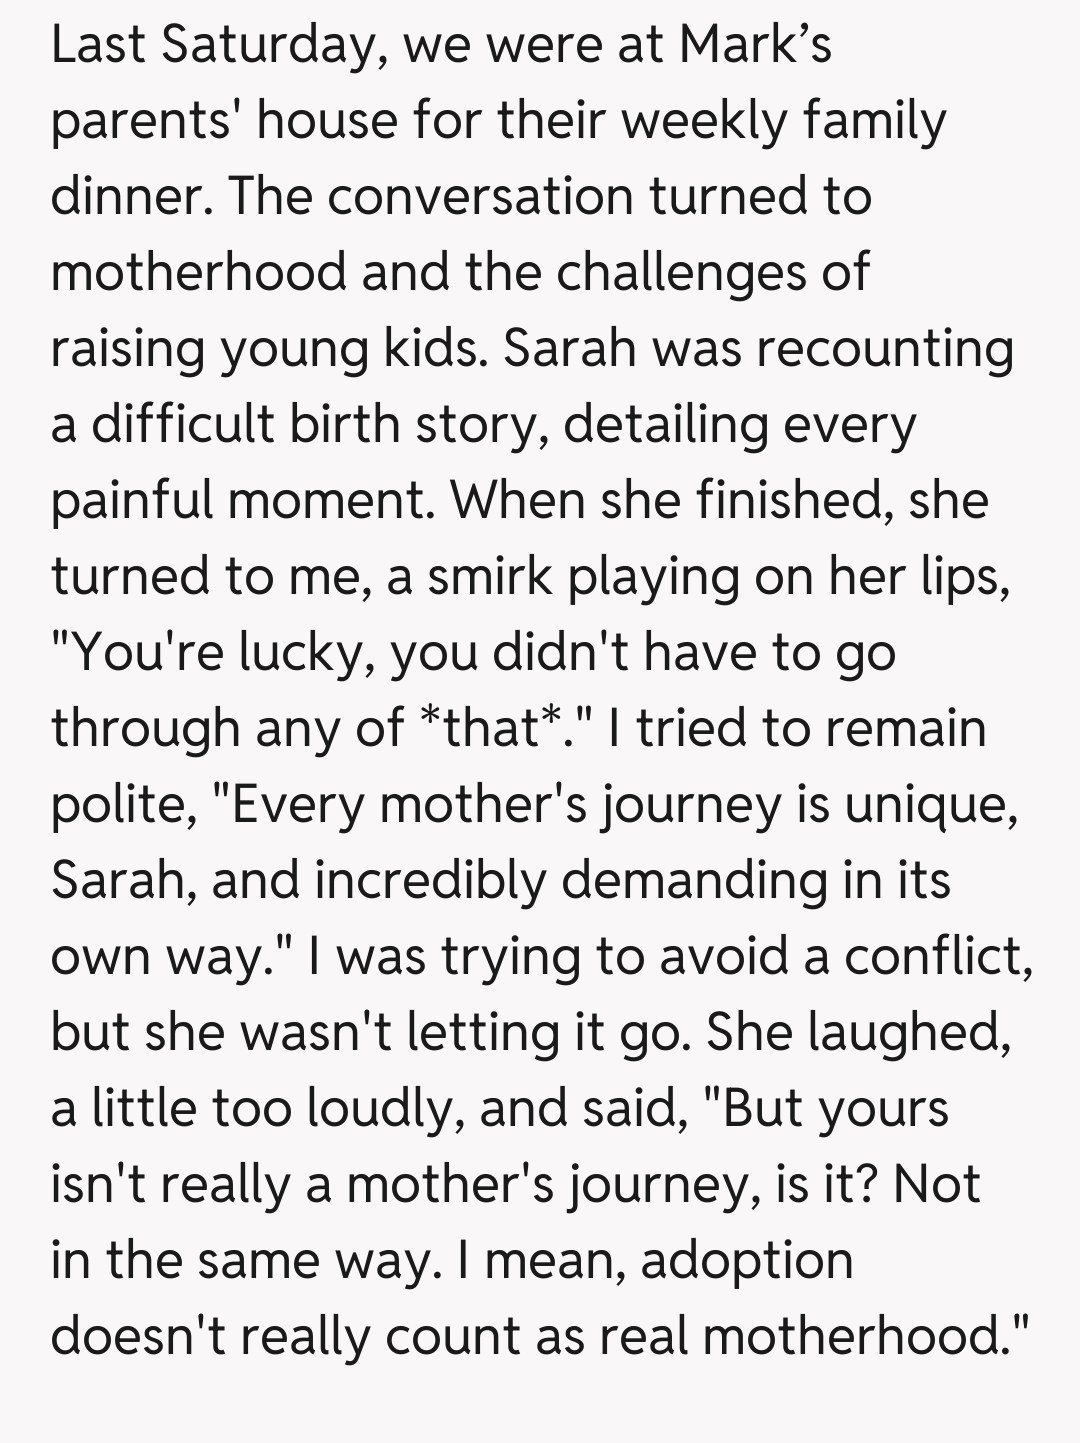The image size is (1080, 1443).
Task: Click the word "conflict" in the text
Action: point(936,956)
